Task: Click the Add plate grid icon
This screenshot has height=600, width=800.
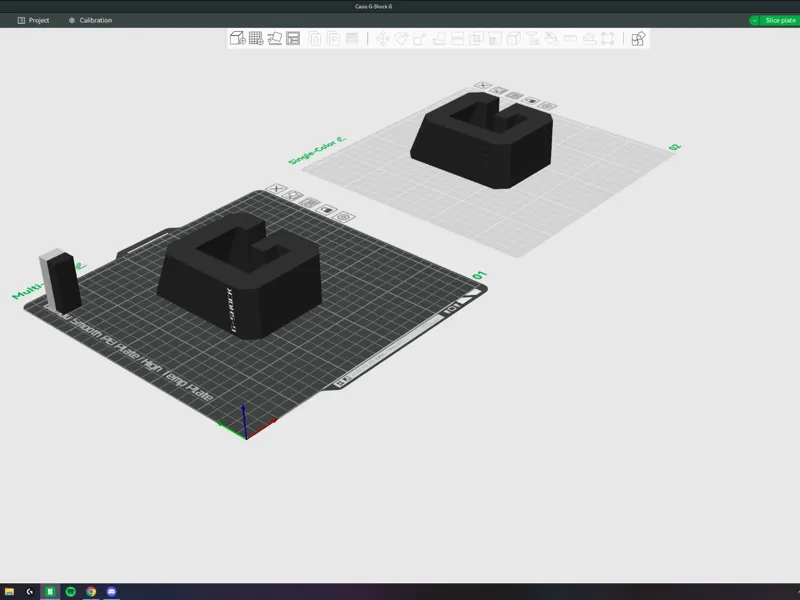Action: pyautogui.click(x=256, y=38)
